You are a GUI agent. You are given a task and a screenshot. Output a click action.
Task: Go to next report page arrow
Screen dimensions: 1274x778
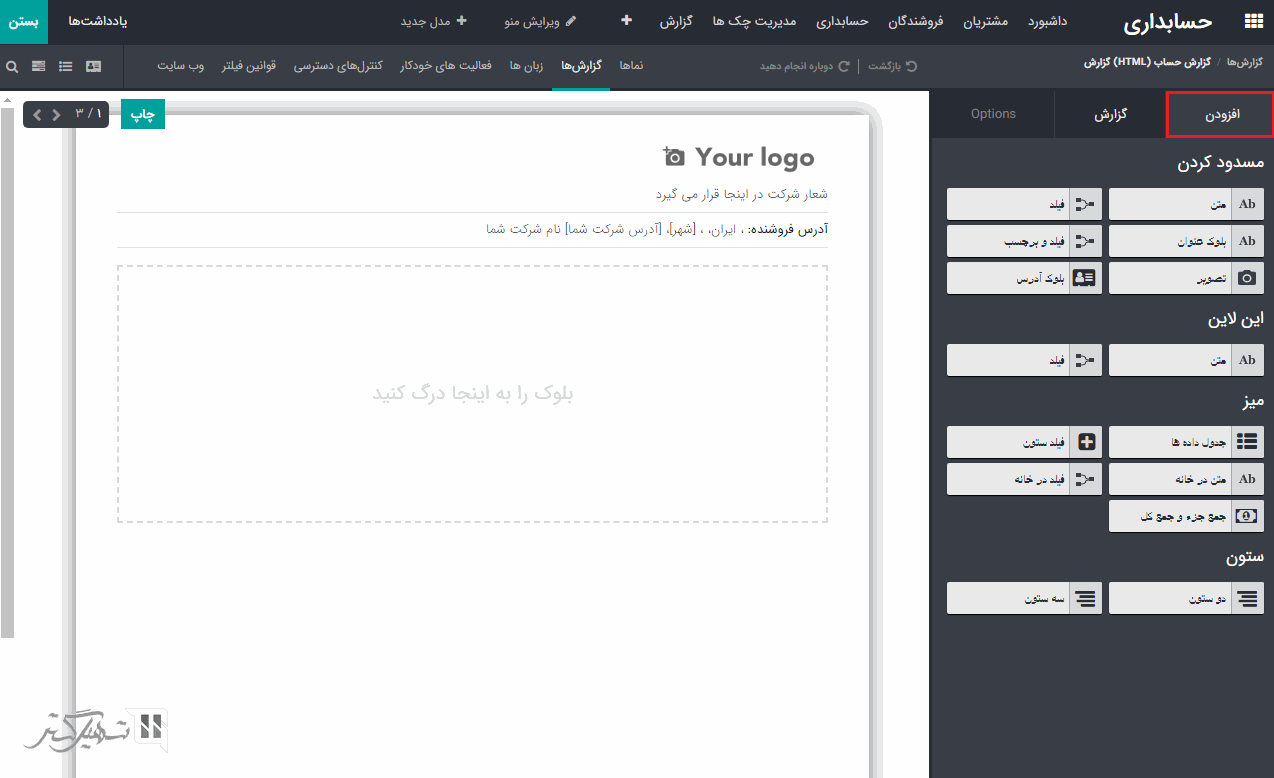[x=56, y=114]
